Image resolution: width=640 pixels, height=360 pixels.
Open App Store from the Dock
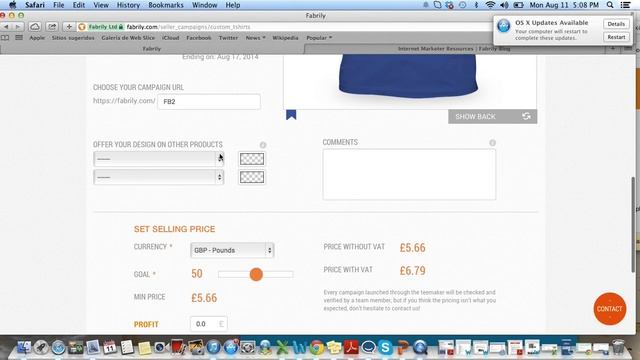[231, 347]
